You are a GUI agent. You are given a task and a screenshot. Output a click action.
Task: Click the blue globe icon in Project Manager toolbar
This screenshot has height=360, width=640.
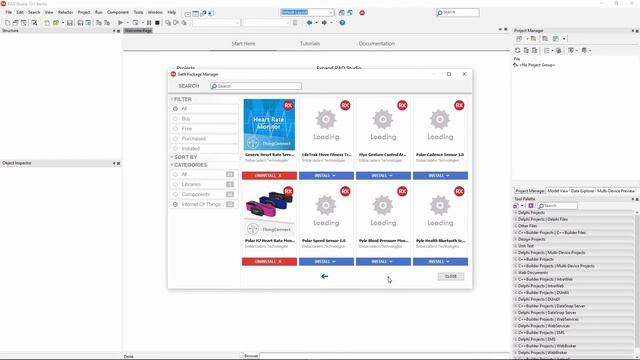559,50
